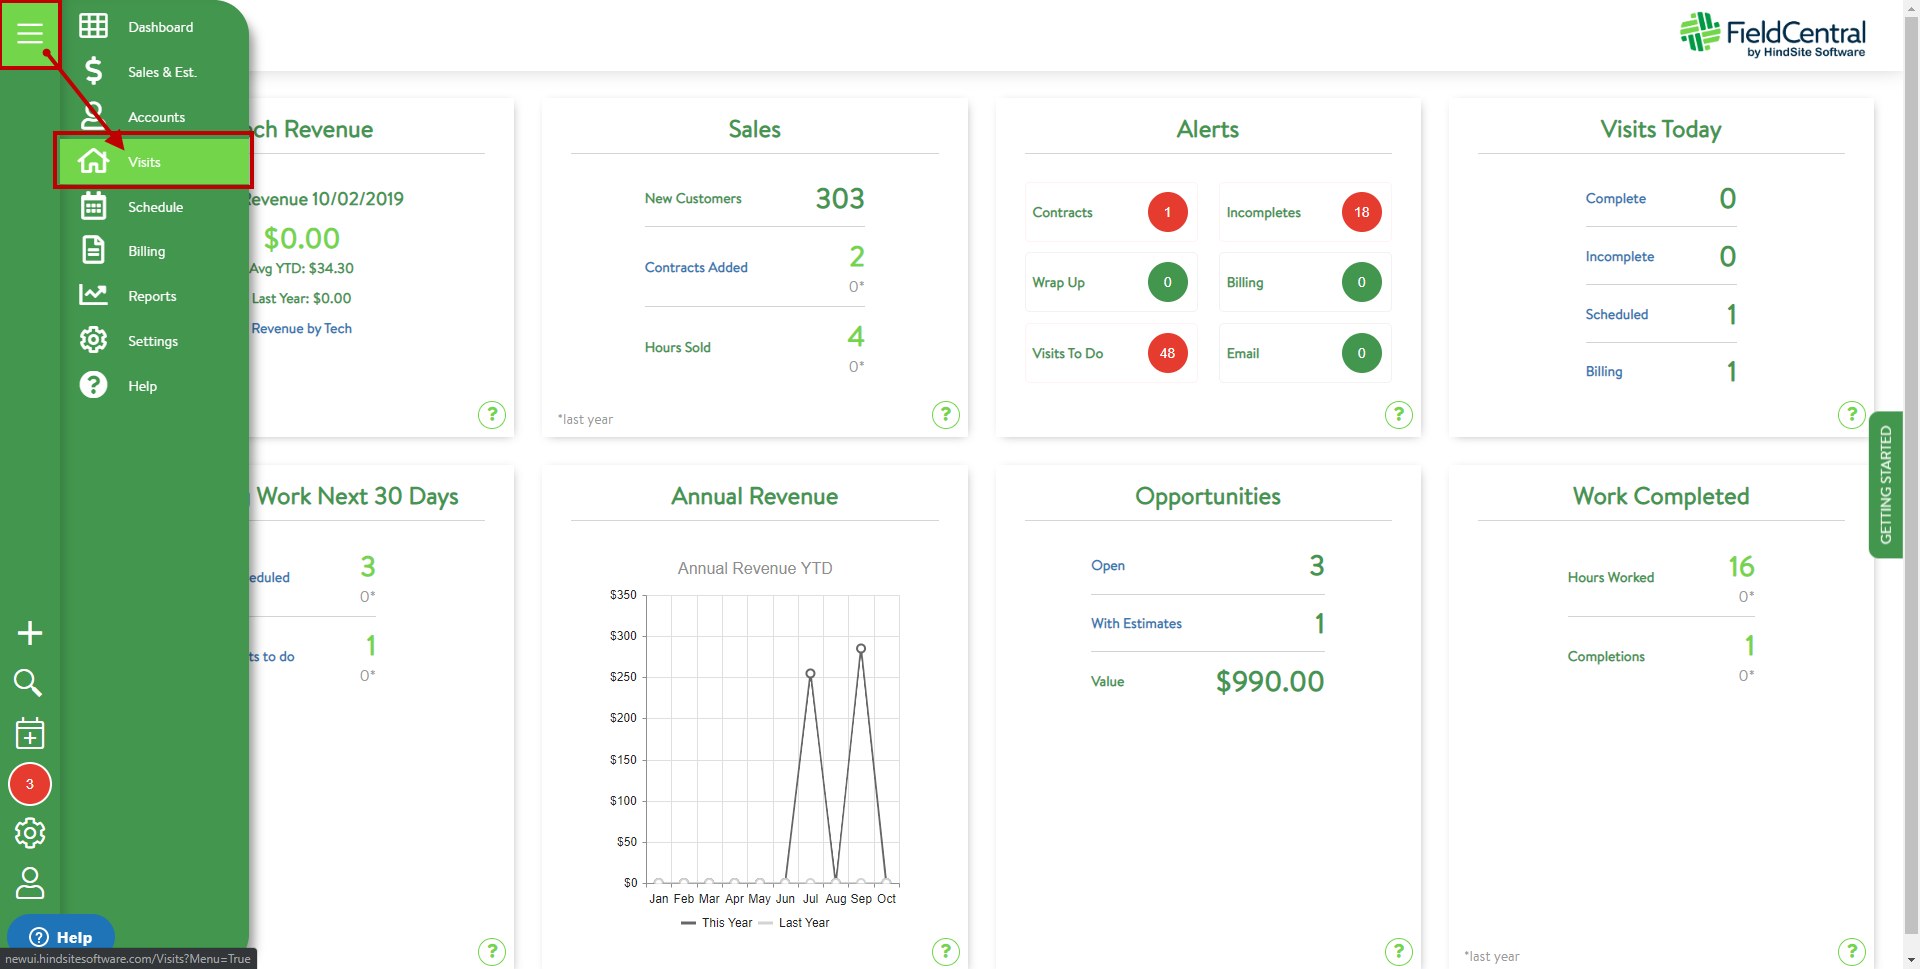
Task: Click the Reports chart icon
Action: coord(93,295)
